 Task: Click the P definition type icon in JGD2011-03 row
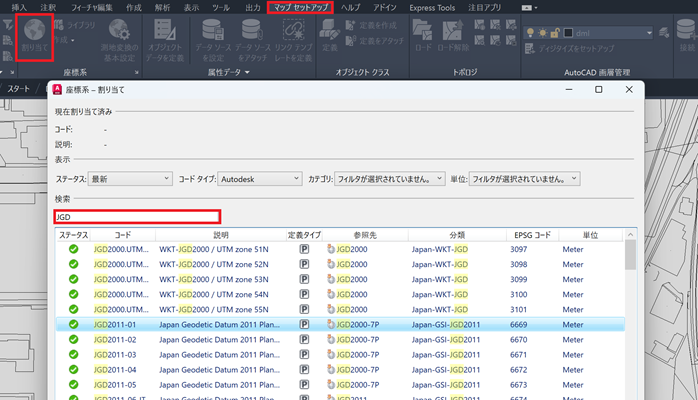[x=304, y=355]
